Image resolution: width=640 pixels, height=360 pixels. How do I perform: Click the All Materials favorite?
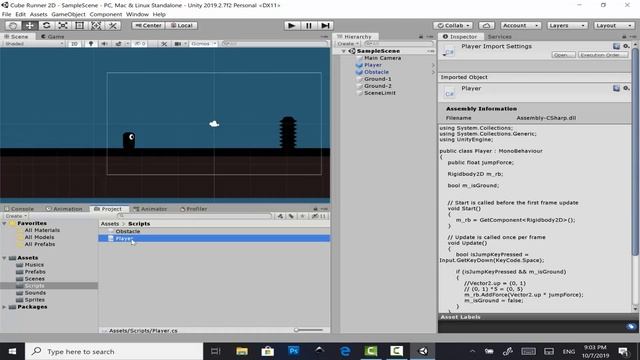coord(42,230)
